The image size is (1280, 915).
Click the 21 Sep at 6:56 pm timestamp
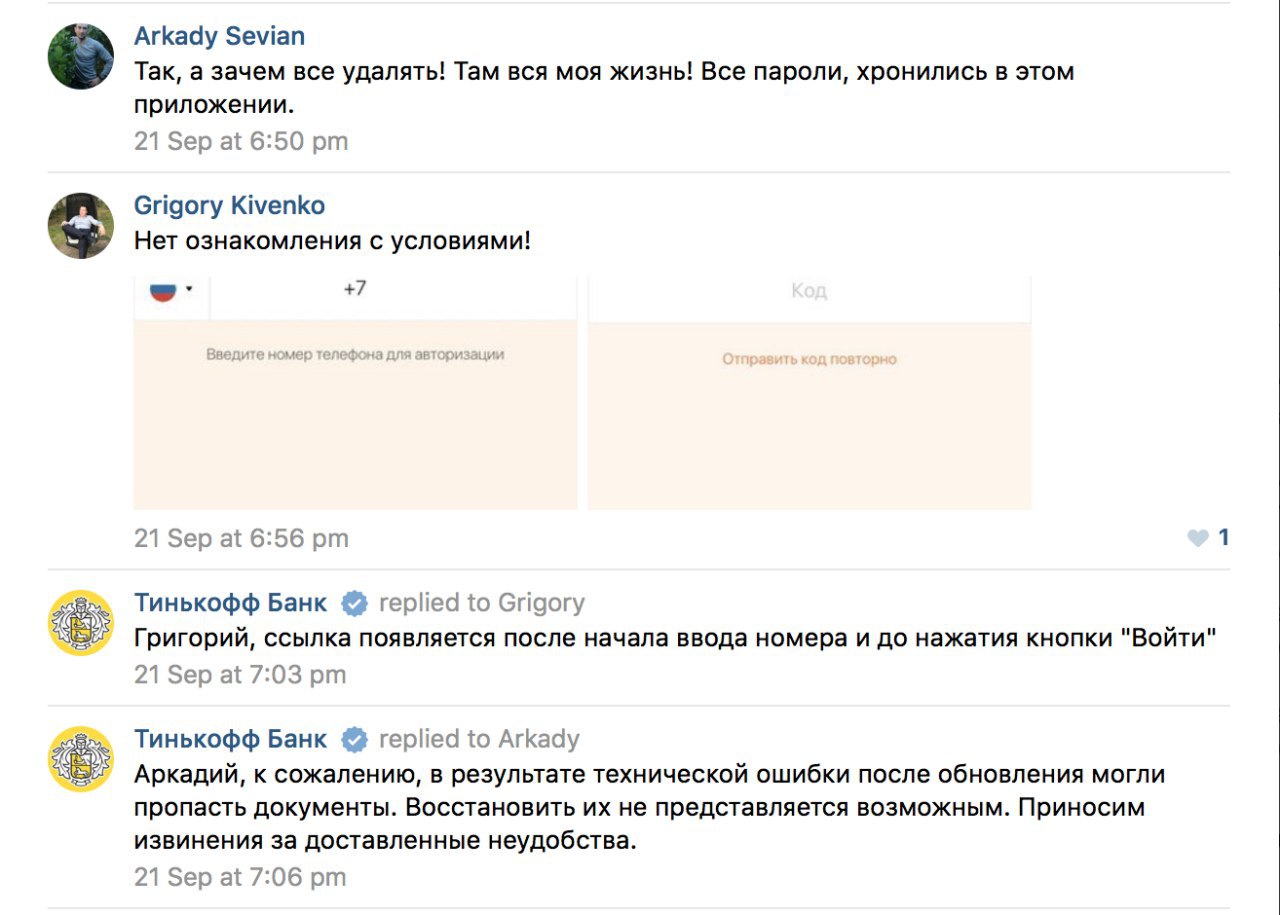tap(241, 538)
